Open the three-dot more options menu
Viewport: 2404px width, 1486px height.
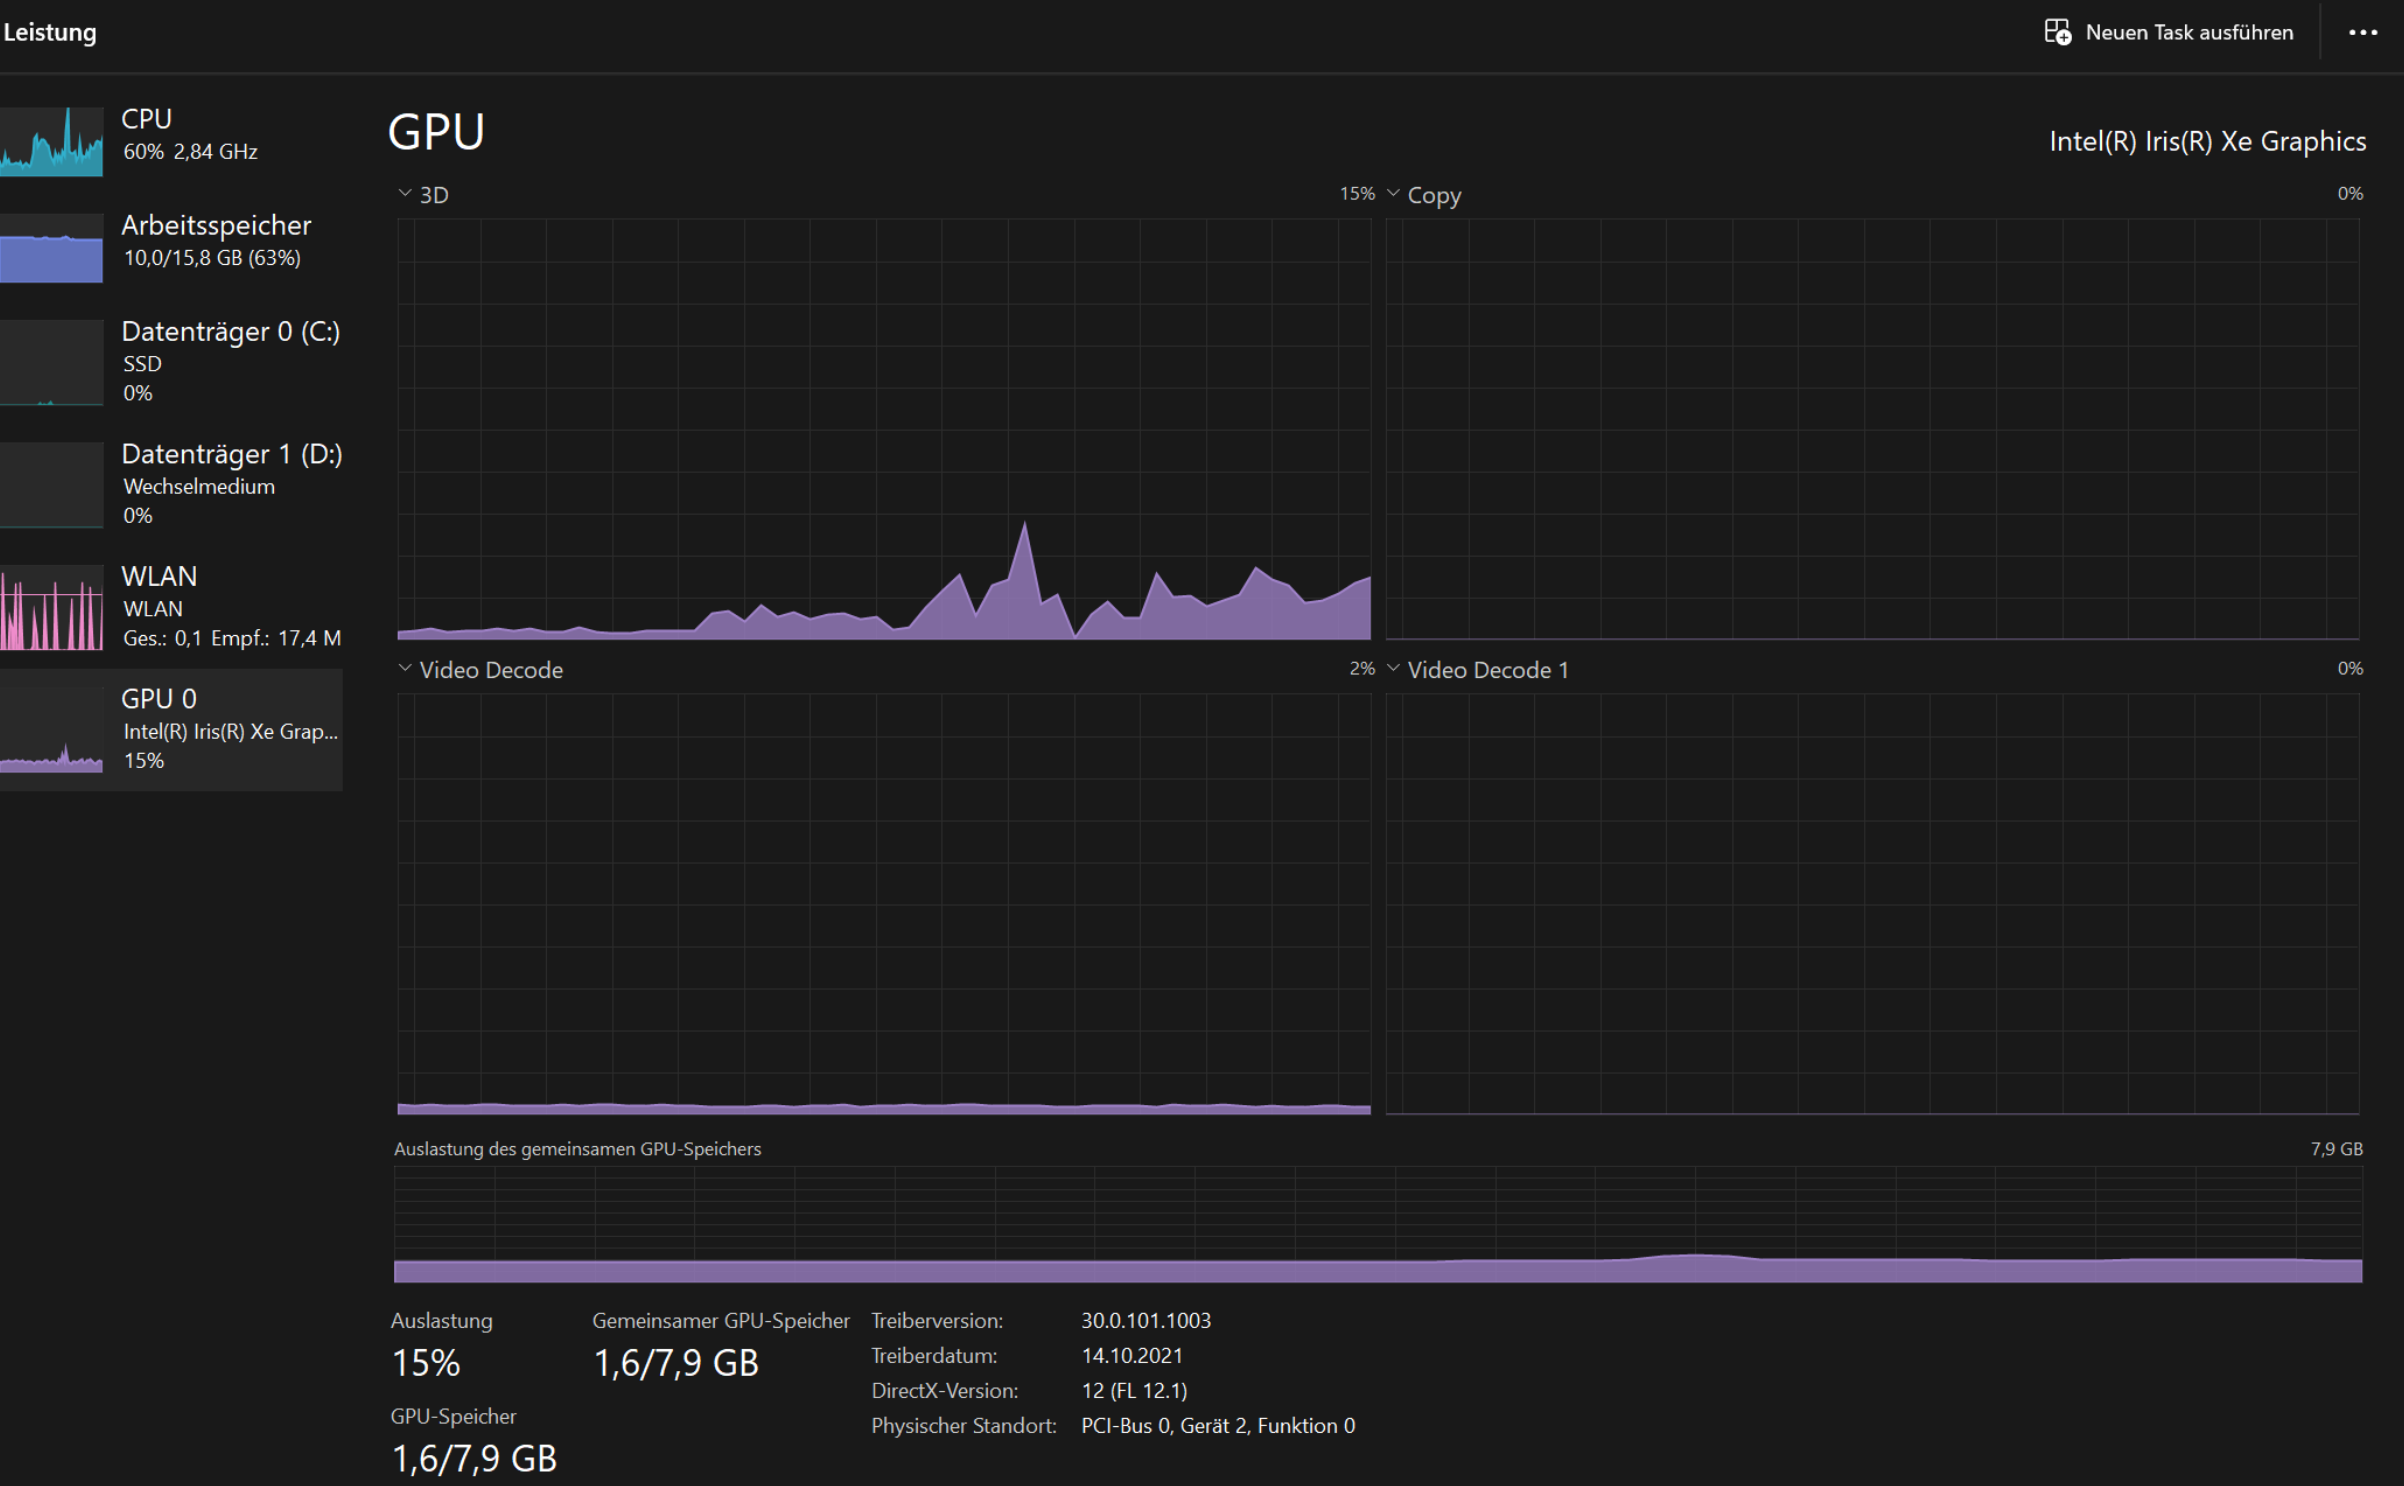[2362, 32]
